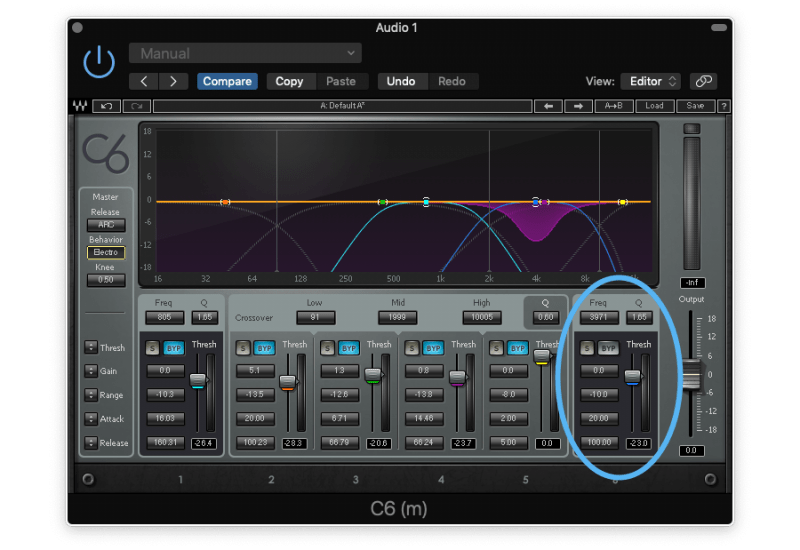This screenshot has height=550, width=800.
Task: Toggle band 4 BYP bypass button
Action: [x=433, y=348]
